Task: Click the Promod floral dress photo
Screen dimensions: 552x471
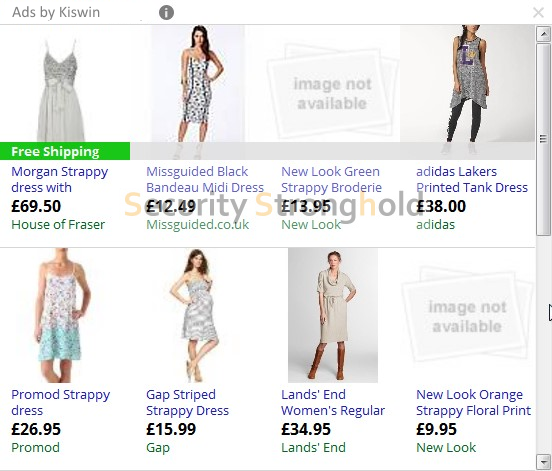Action: [x=62, y=315]
